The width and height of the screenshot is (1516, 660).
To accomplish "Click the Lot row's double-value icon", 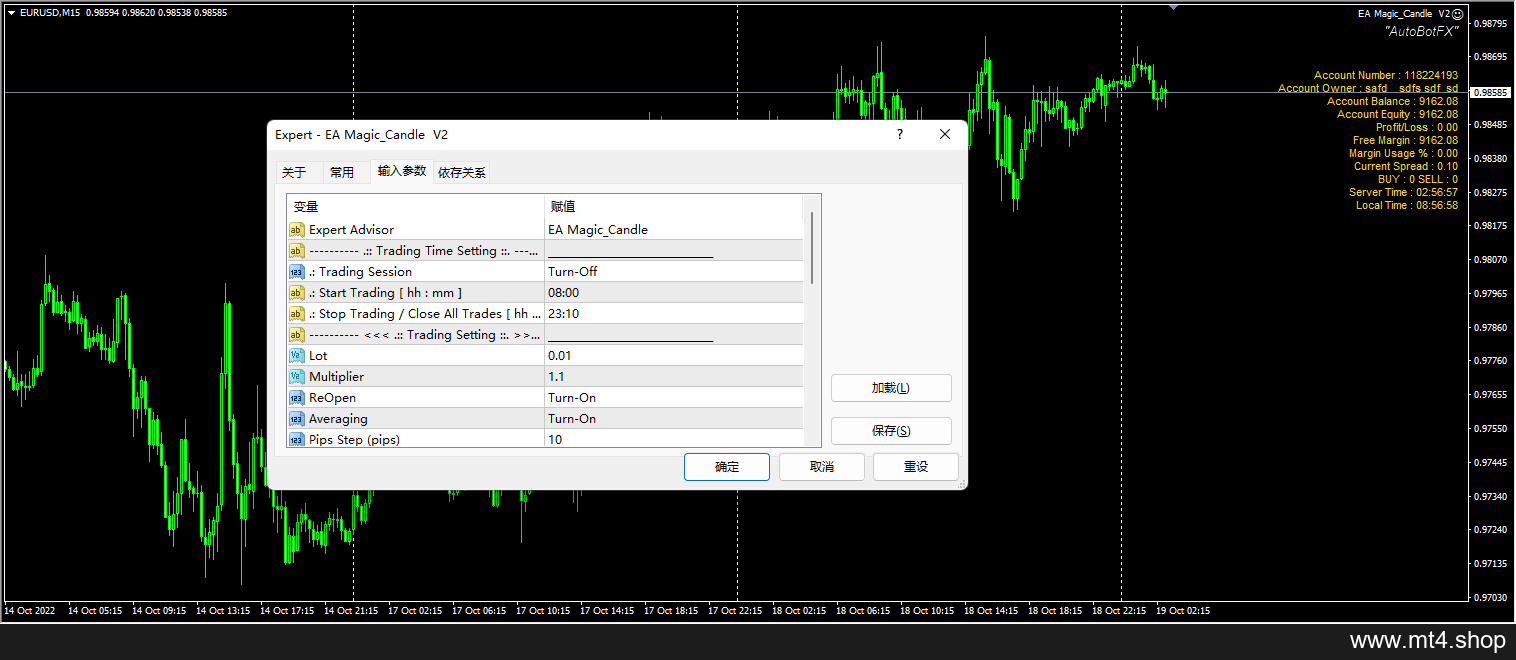I will tap(297, 356).
